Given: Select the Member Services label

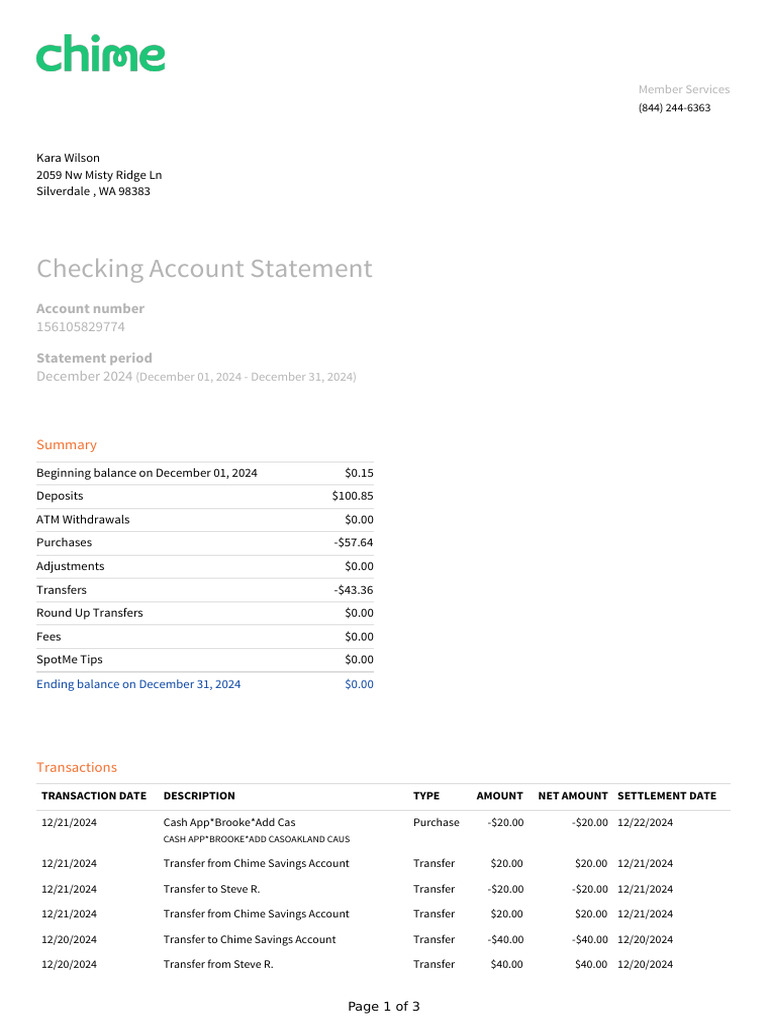Looking at the screenshot, I should pos(684,89).
